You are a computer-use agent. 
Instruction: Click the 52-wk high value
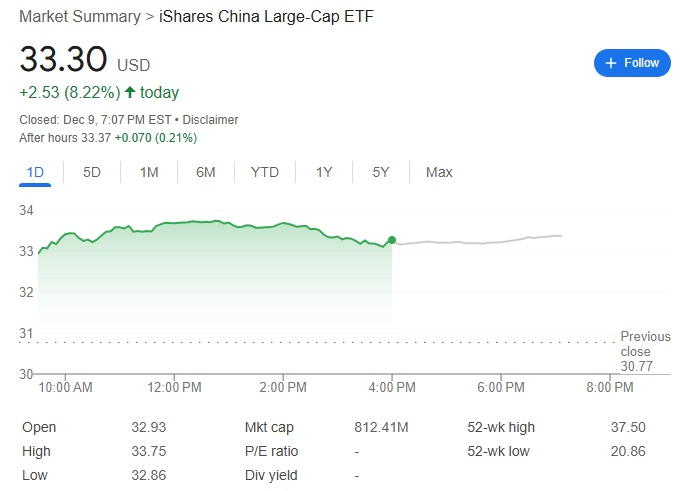point(628,427)
